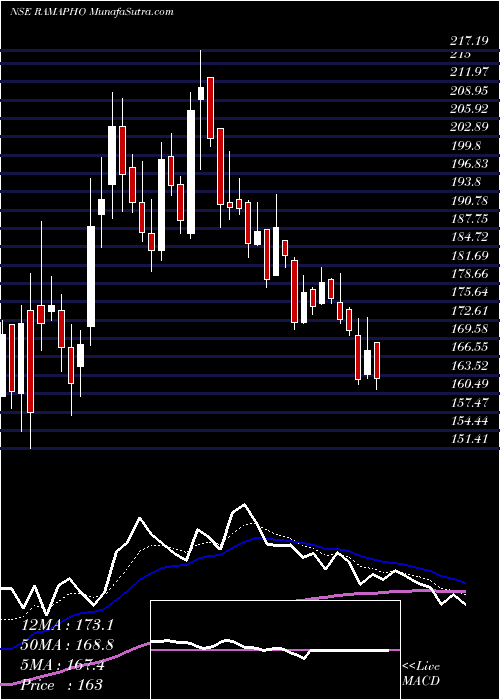Click the <<Live MACD label

pyautogui.click(x=421, y=673)
